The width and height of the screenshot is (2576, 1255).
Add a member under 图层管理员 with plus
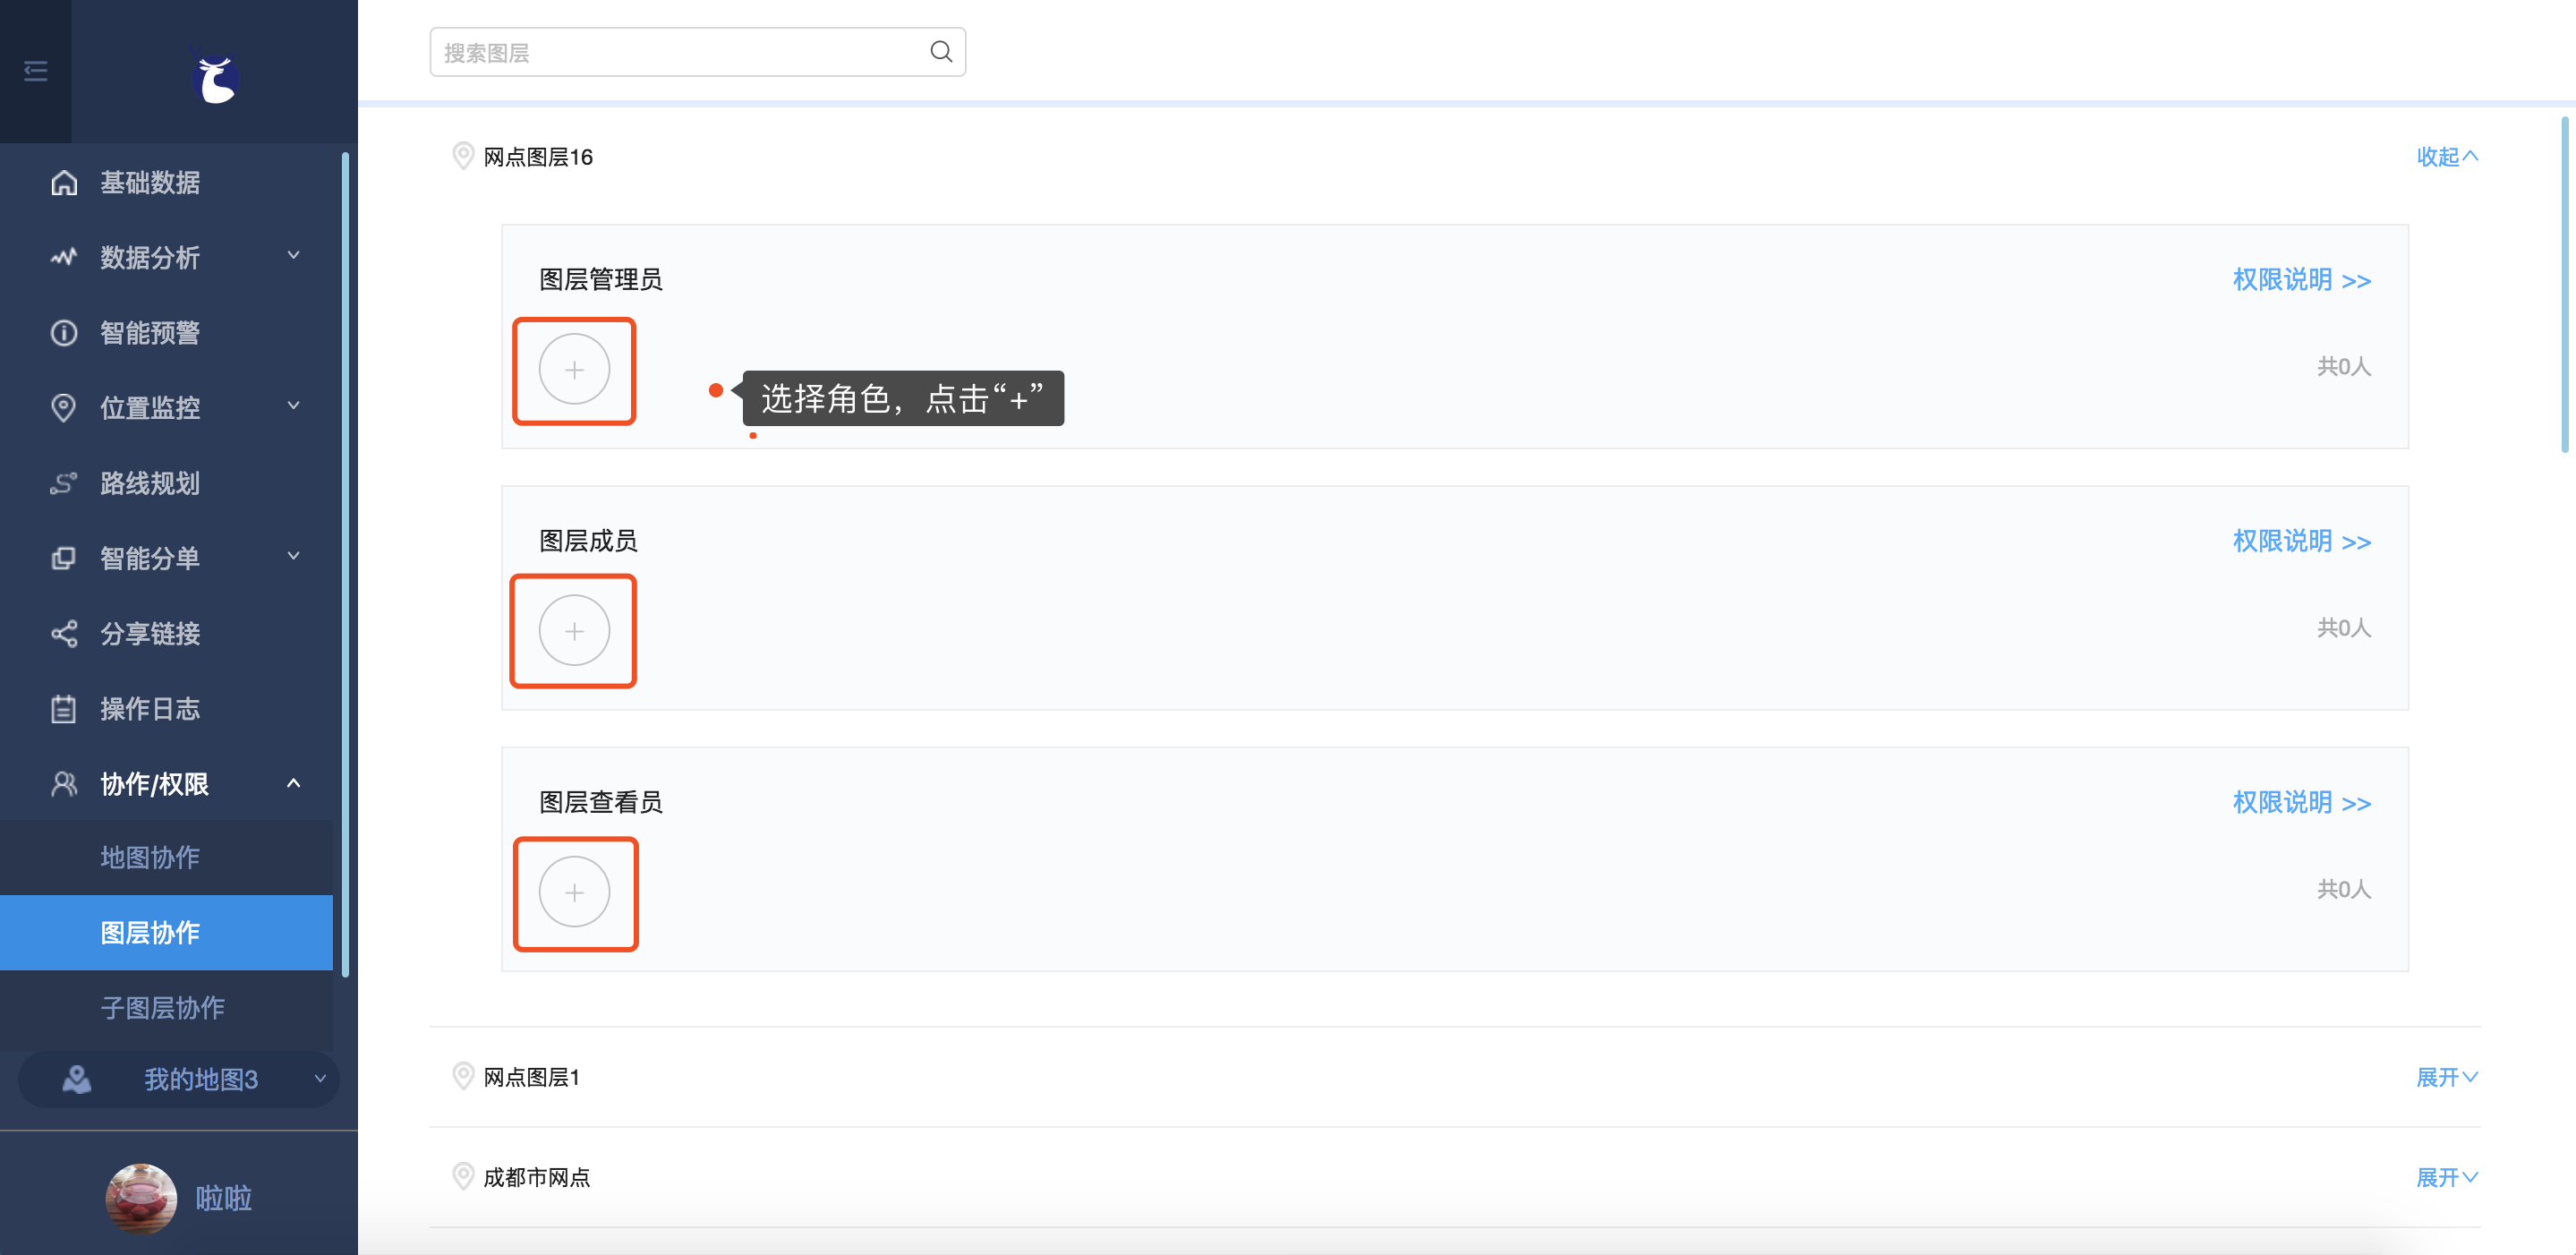574,370
